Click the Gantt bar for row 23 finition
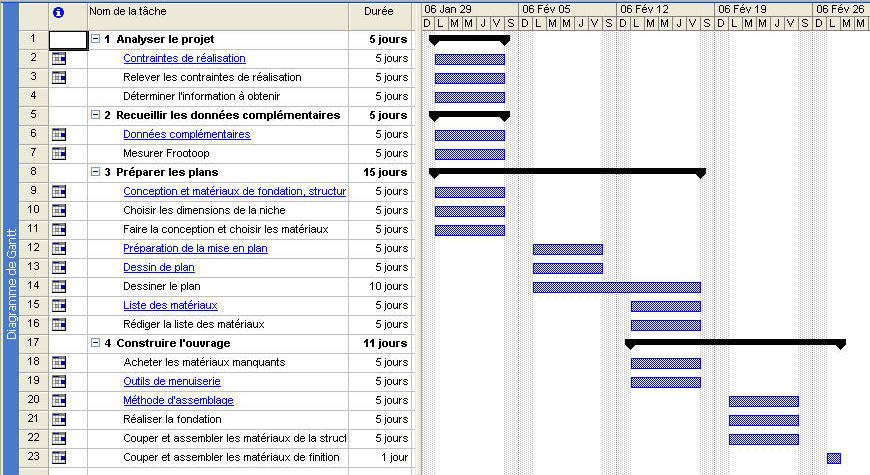 click(x=833, y=458)
